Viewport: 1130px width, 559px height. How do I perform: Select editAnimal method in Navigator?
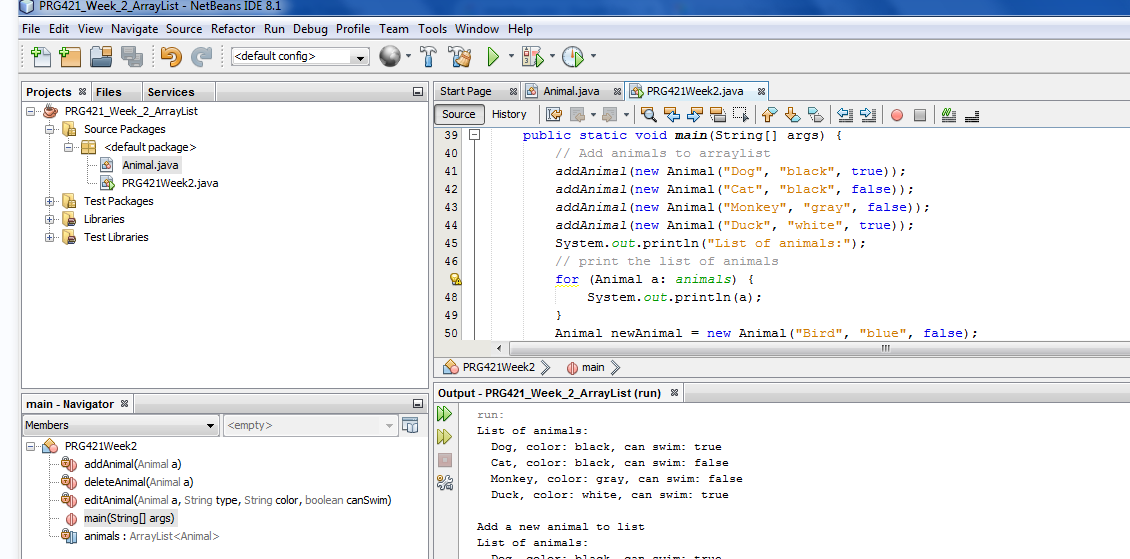tap(238, 501)
